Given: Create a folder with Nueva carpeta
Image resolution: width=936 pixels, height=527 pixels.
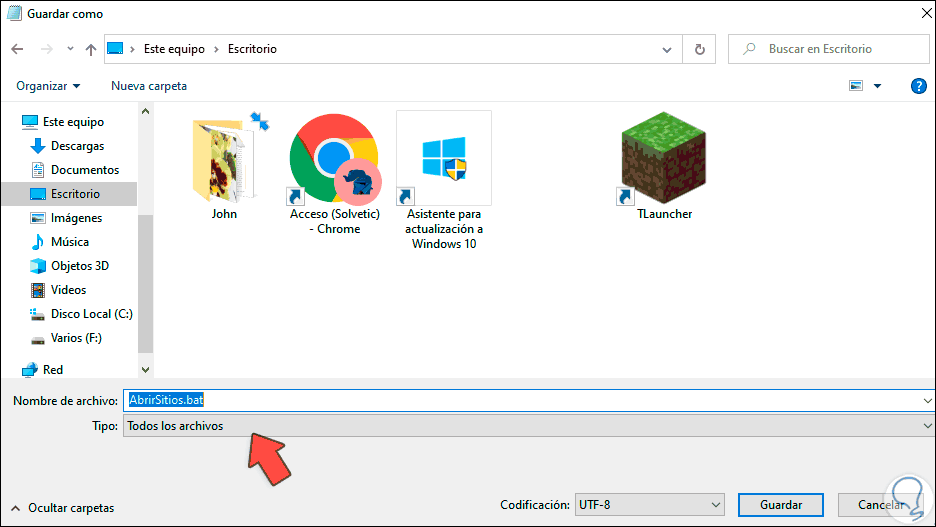Looking at the screenshot, I should [x=149, y=86].
